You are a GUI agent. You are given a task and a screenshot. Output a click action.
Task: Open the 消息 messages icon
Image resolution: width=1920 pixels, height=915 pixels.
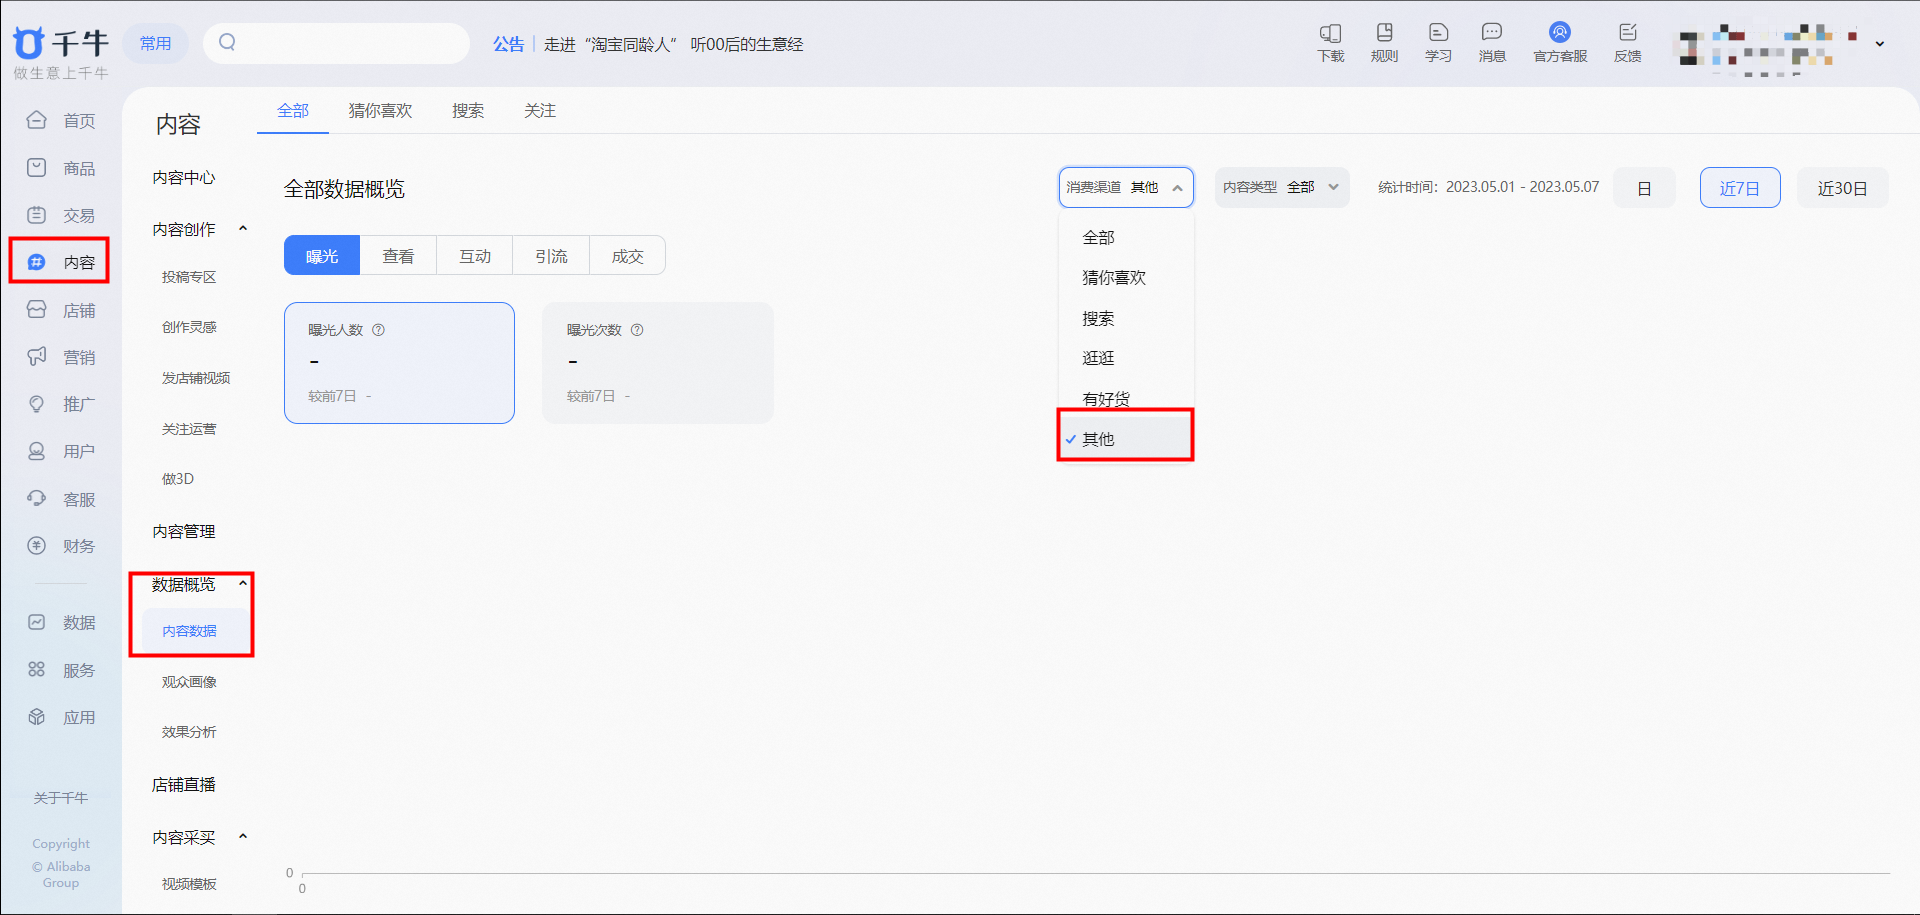pyautogui.click(x=1492, y=43)
